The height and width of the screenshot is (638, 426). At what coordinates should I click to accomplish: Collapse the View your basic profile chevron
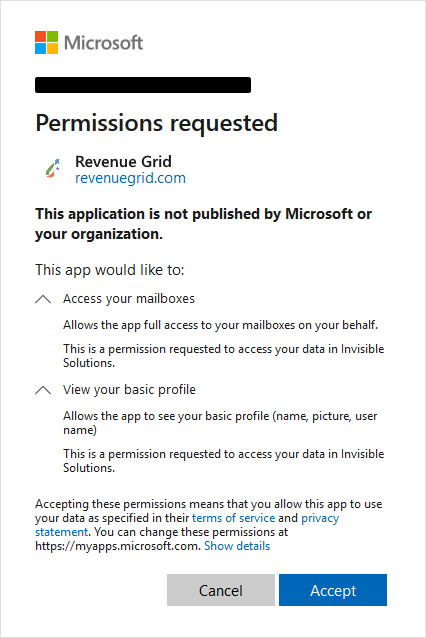43,390
